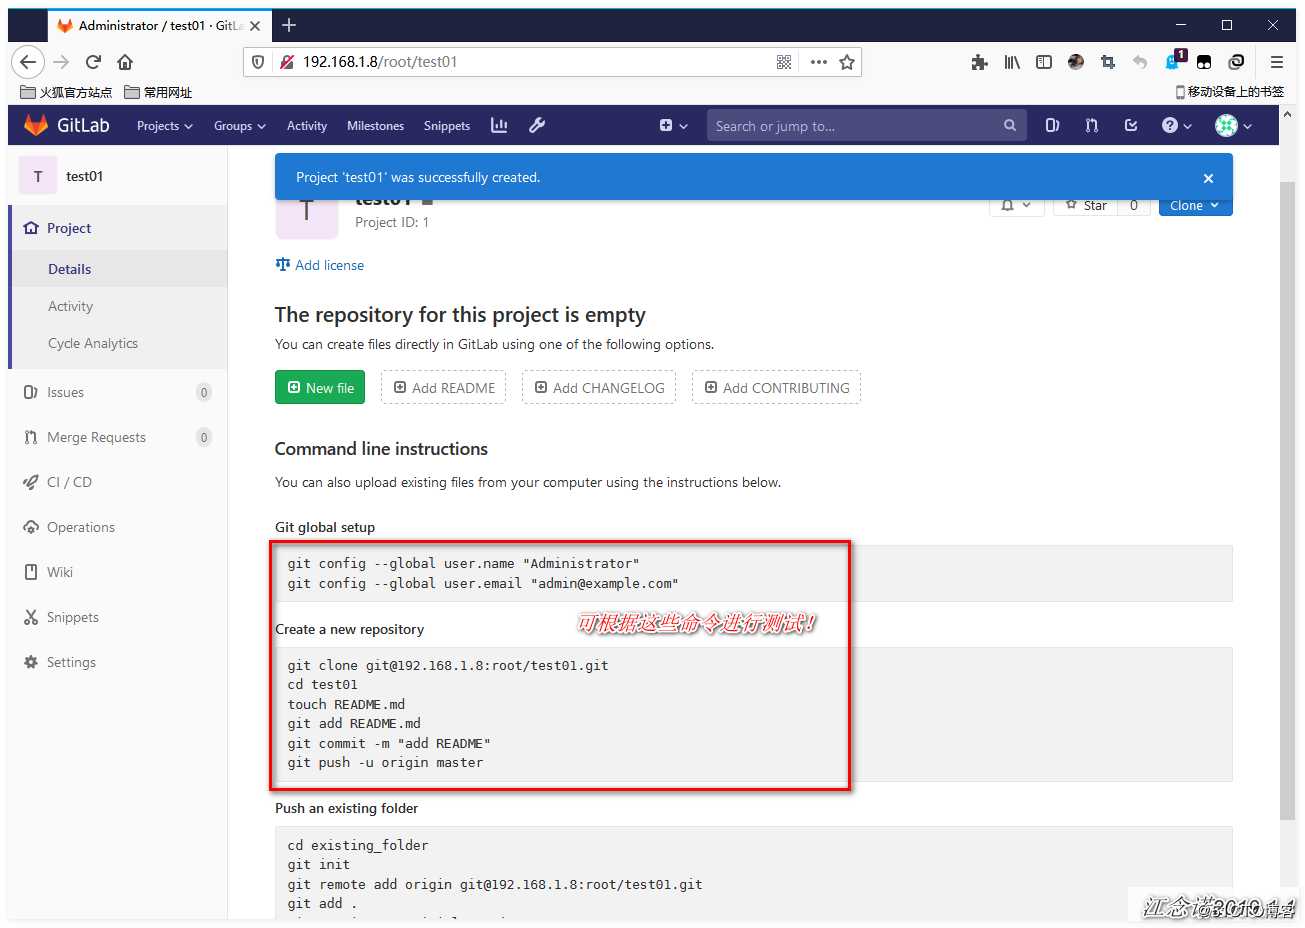Star the test01 project
The width and height of the screenshot is (1305, 928).
pyautogui.click(x=1086, y=205)
